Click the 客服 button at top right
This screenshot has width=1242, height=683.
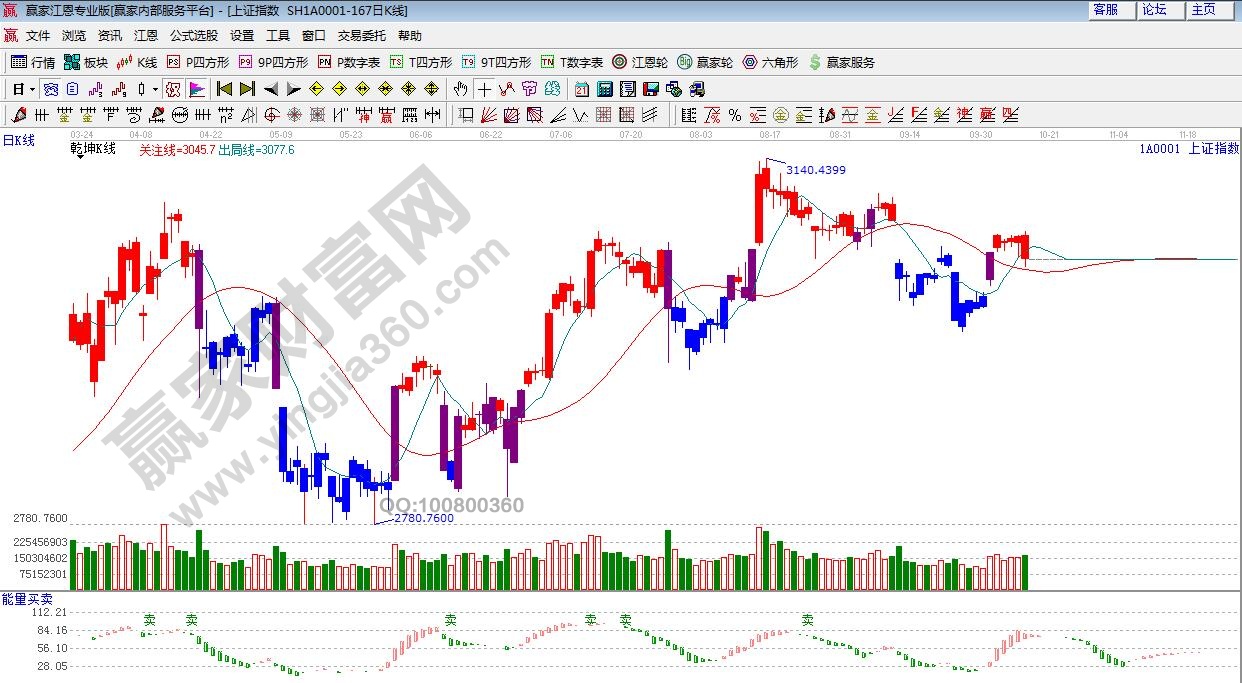1106,10
